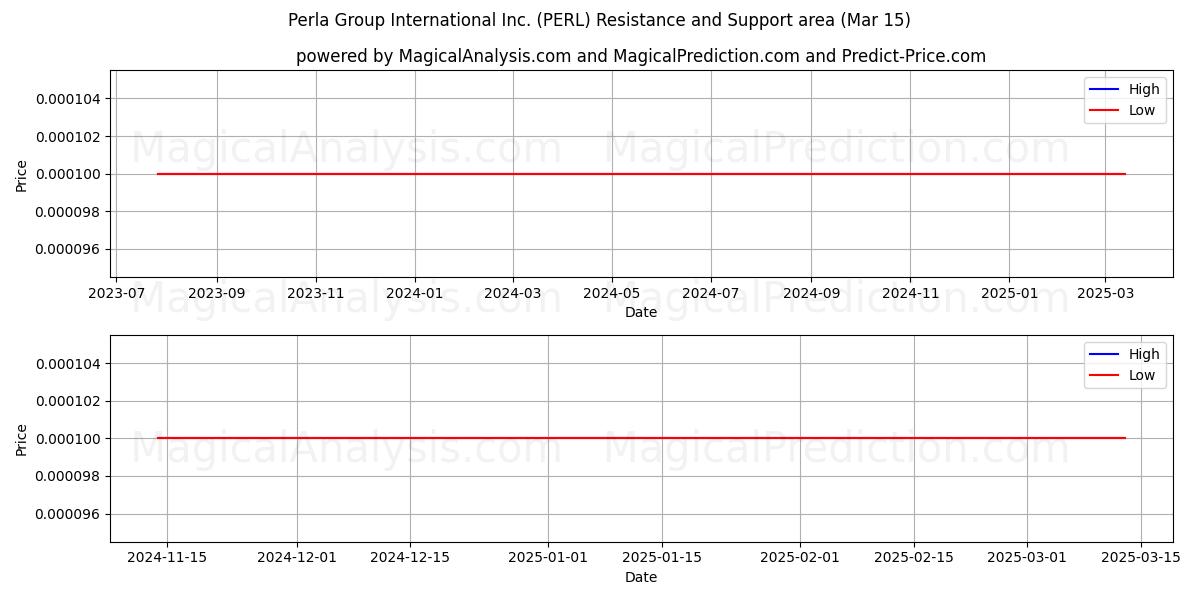Pick the 2025-02-15 date tick label
This screenshot has height=600, width=1200.
[x=913, y=558]
